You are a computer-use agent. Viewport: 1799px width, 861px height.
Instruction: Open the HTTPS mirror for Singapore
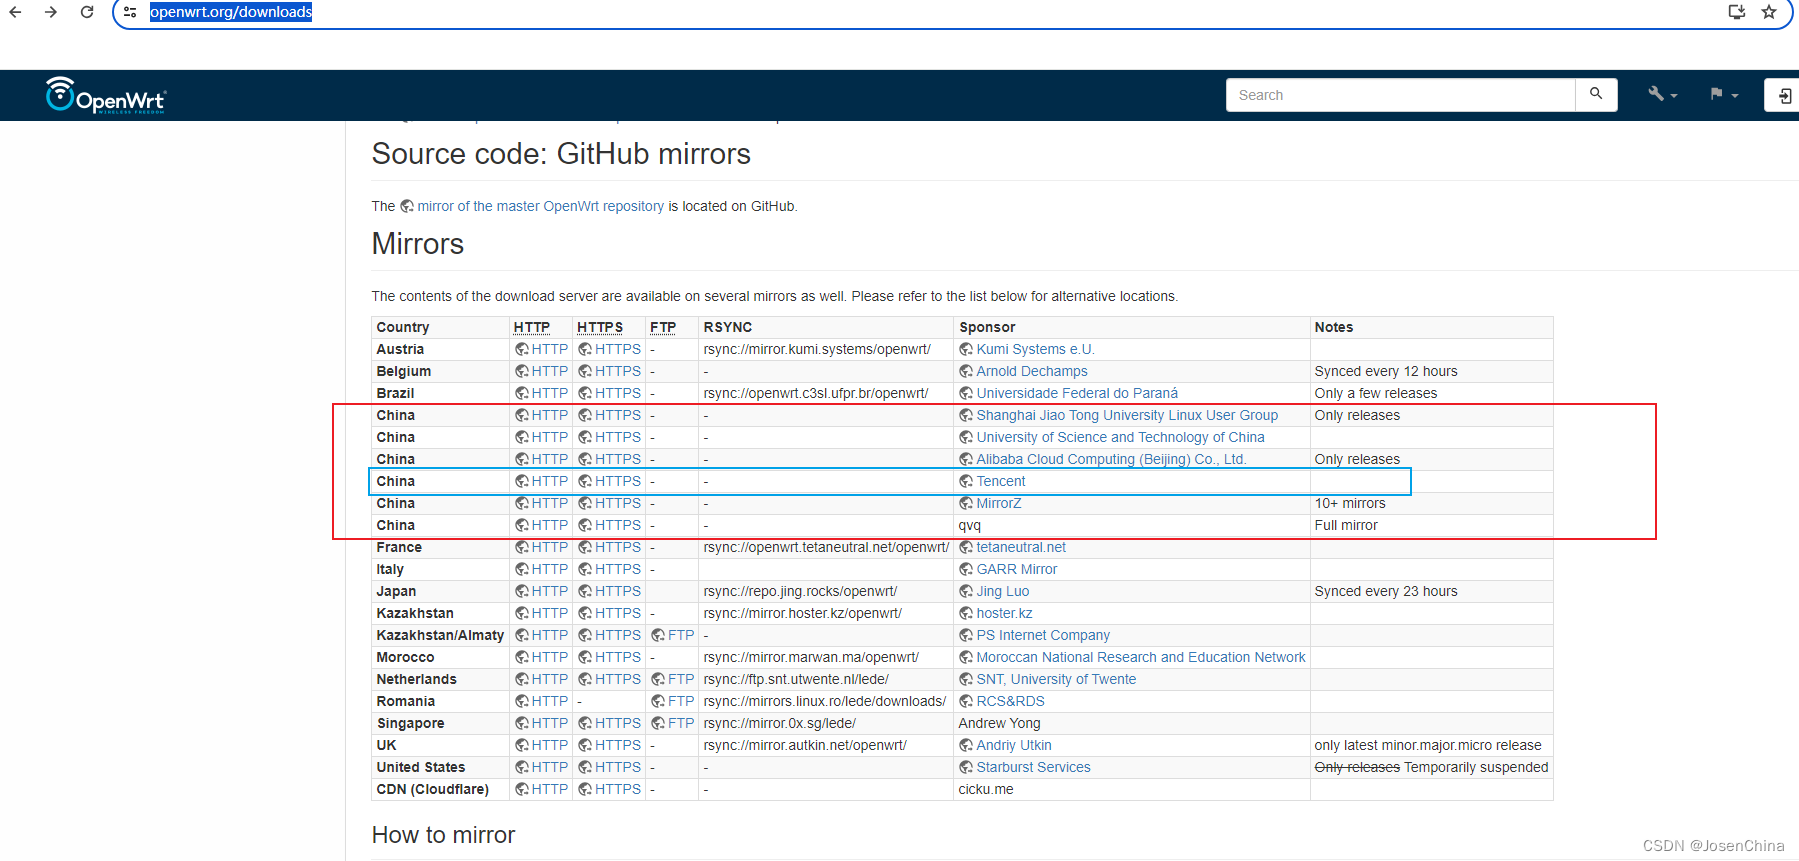tap(617, 723)
